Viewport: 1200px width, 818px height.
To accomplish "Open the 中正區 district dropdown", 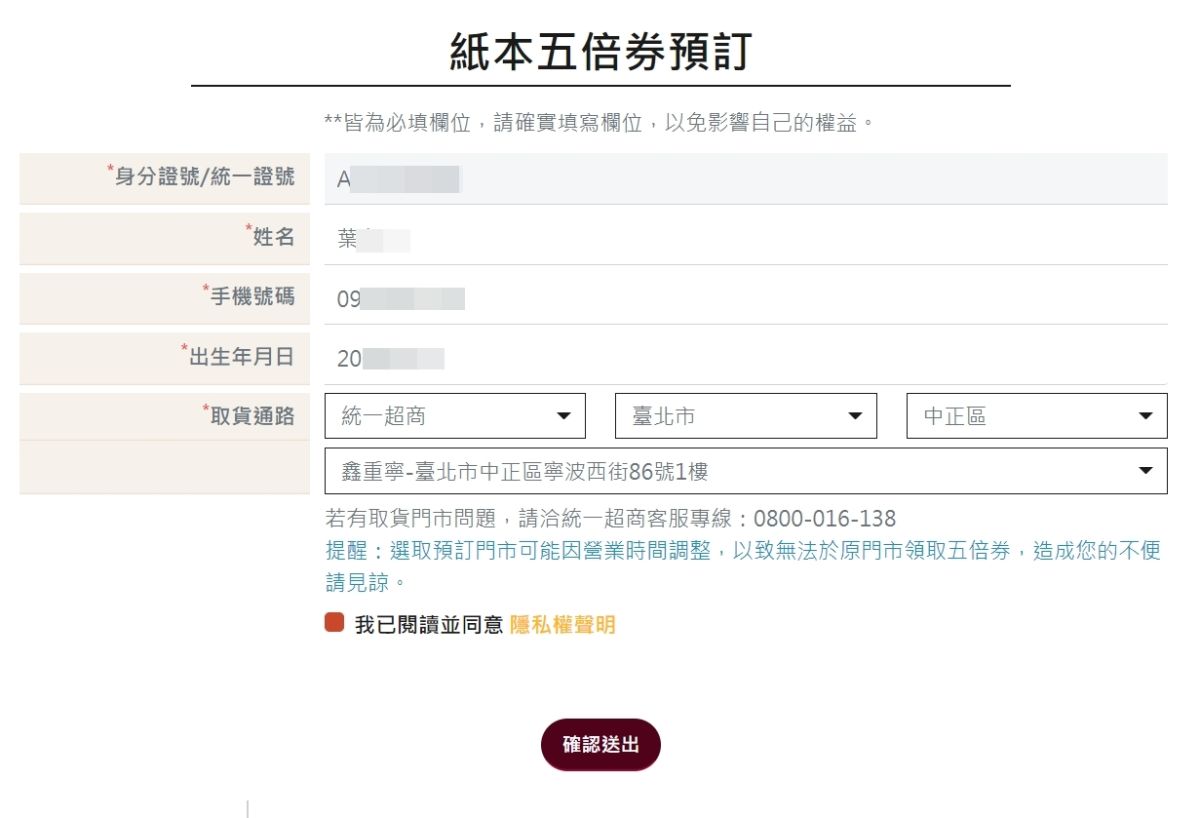I will pos(1036,416).
